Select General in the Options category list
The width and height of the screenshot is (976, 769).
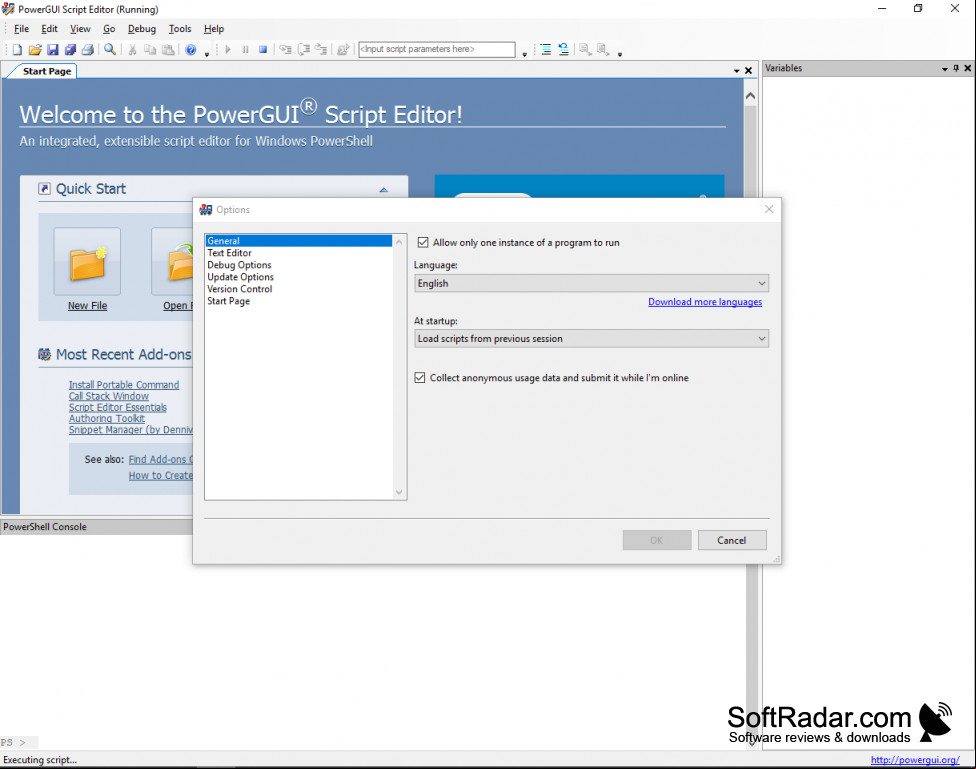pyautogui.click(x=299, y=241)
